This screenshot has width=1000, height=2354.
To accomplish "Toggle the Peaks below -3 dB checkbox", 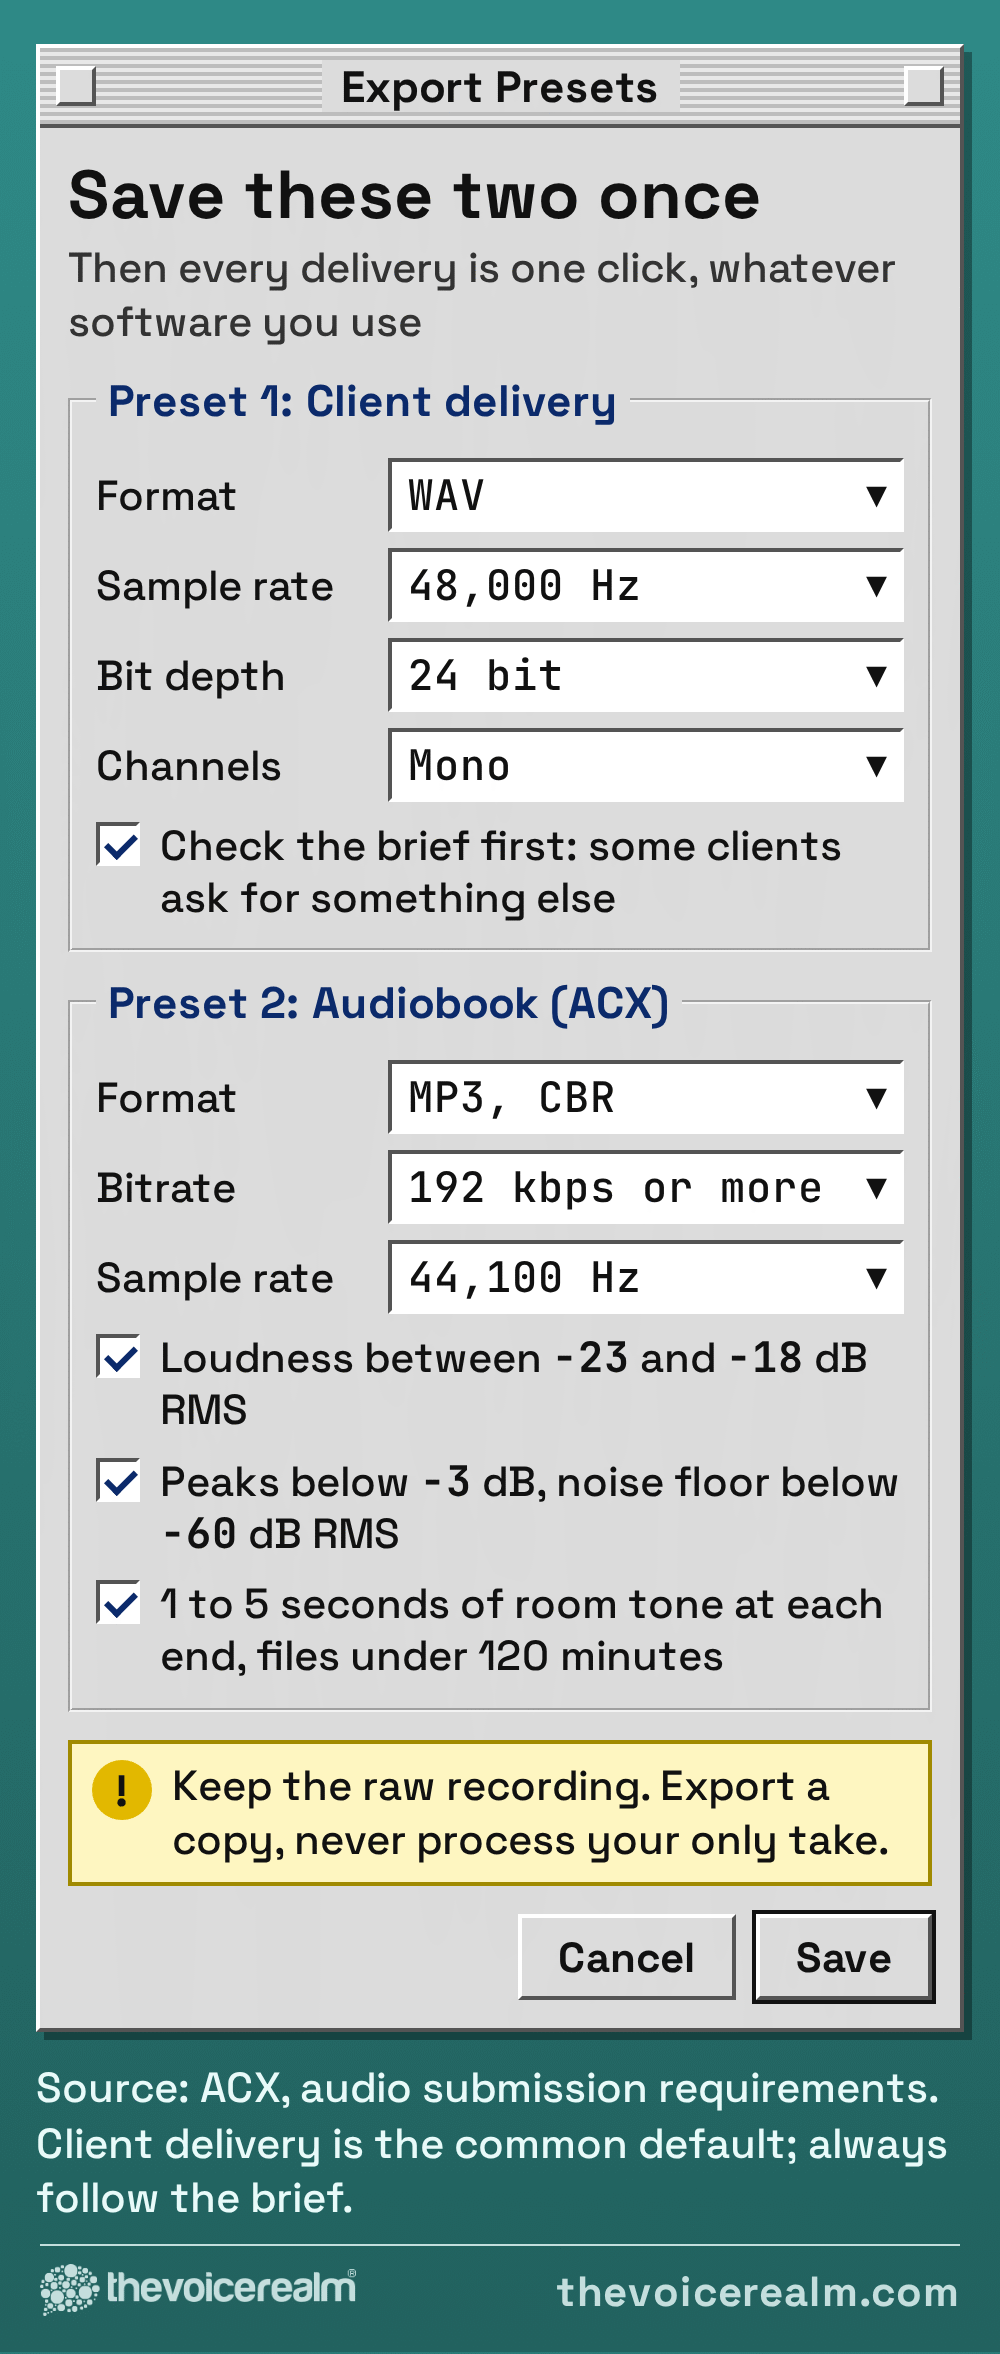I will pyautogui.click(x=118, y=1480).
